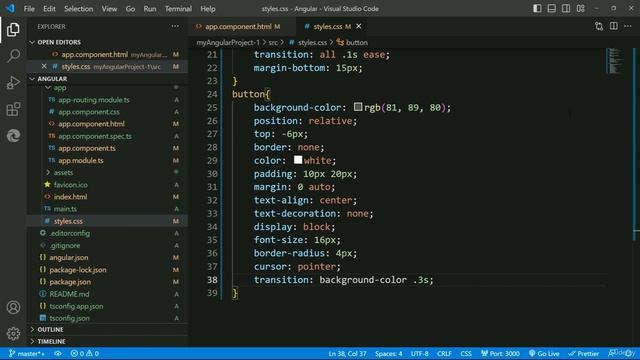This screenshot has height=360, width=640.
Task: Open the Manage gear icon
Action: coord(13,333)
